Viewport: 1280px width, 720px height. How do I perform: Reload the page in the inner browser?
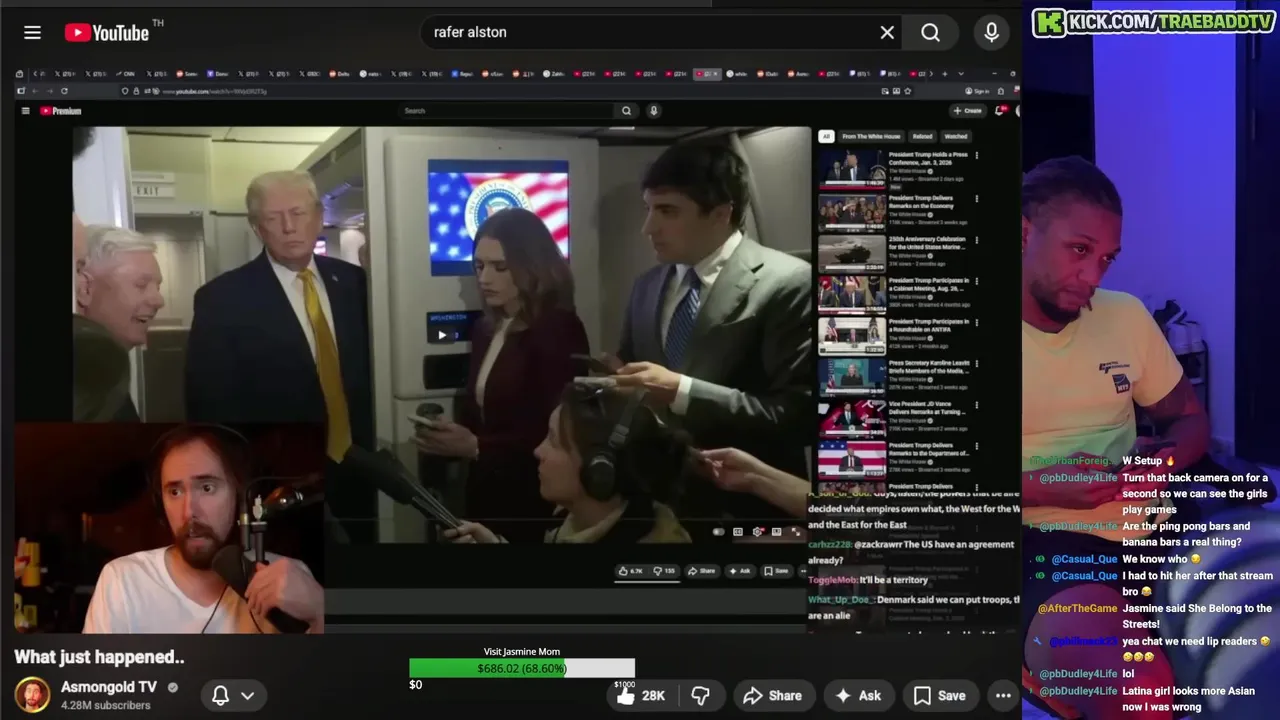pyautogui.click(x=64, y=91)
